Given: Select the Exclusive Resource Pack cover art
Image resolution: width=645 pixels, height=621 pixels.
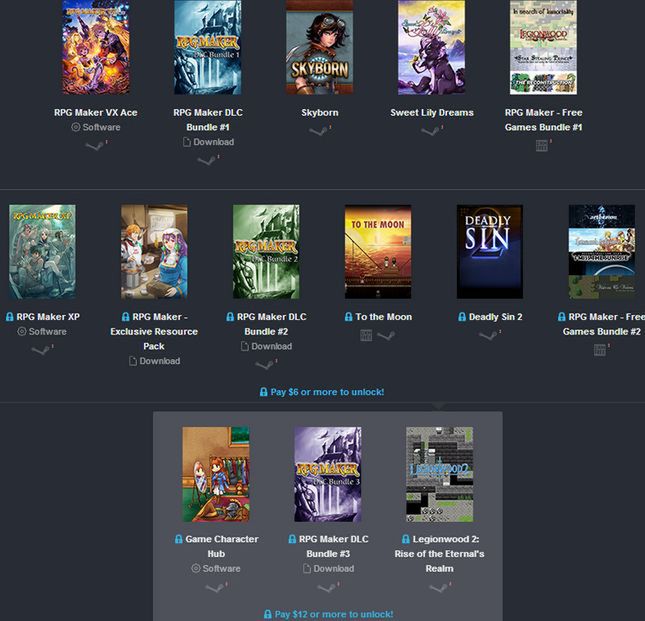Looking at the screenshot, I should click(154, 252).
